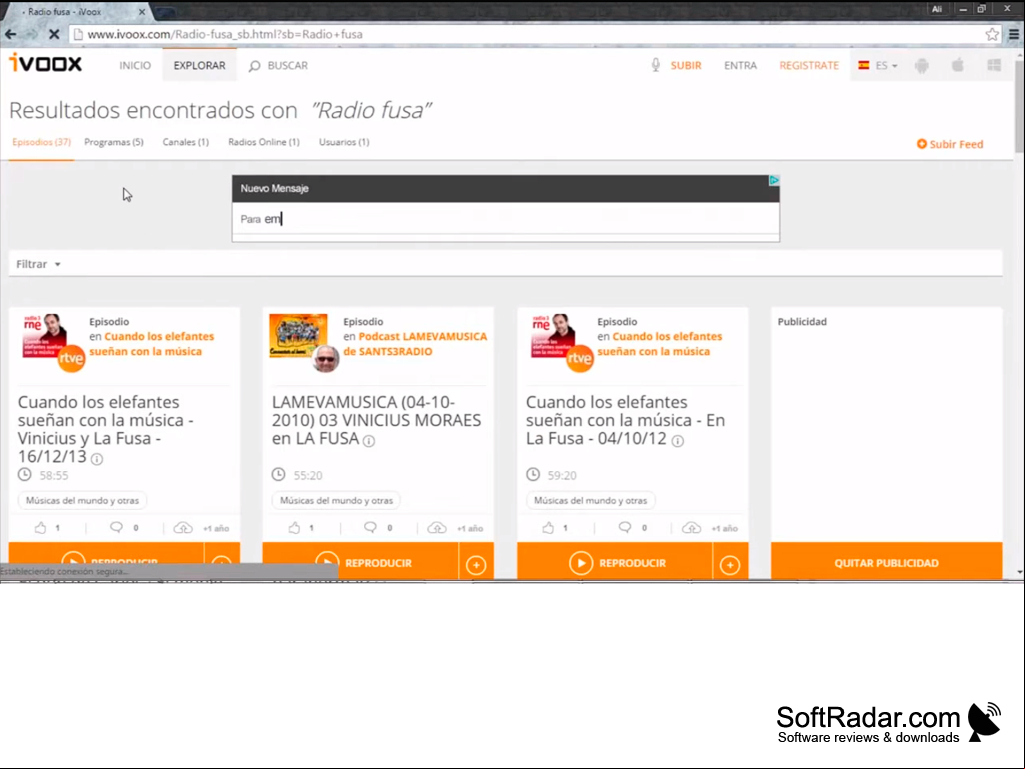Click the LAMEVAMUSICA episode thumbnail
The image size is (1025, 769).
(x=298, y=336)
